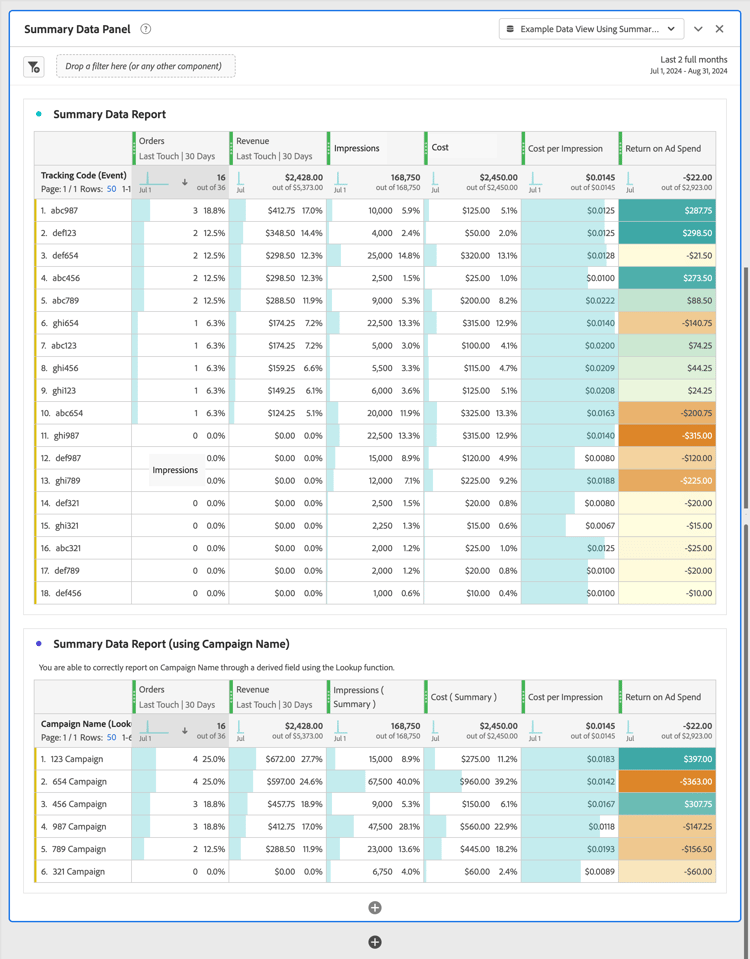
Task: Click the plus button below the campaign table
Action: pos(375,907)
